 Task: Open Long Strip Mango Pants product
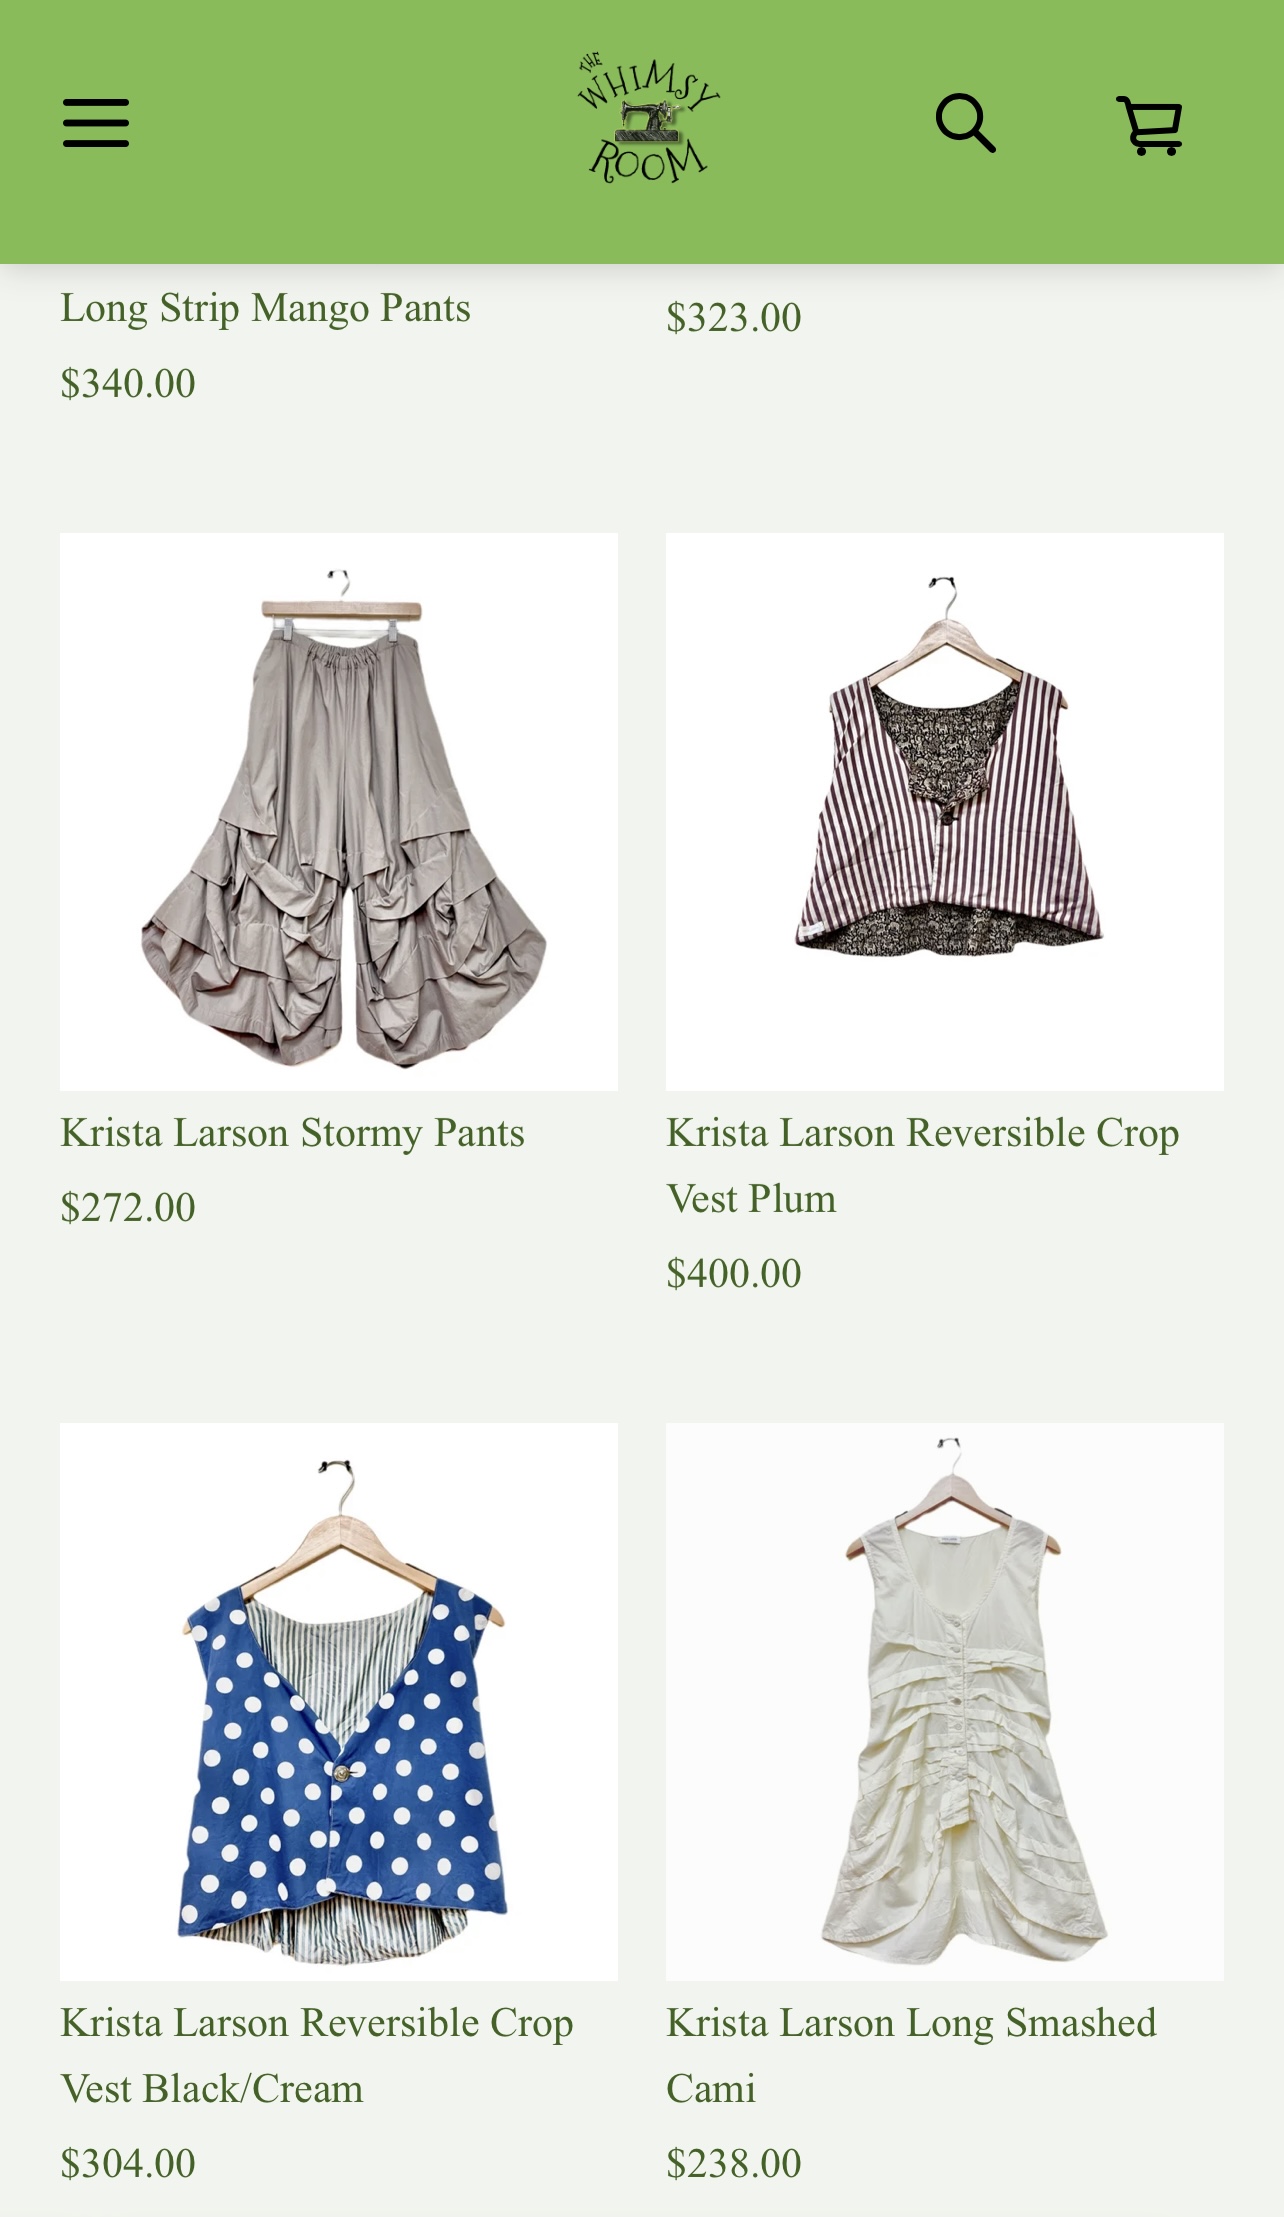(265, 308)
